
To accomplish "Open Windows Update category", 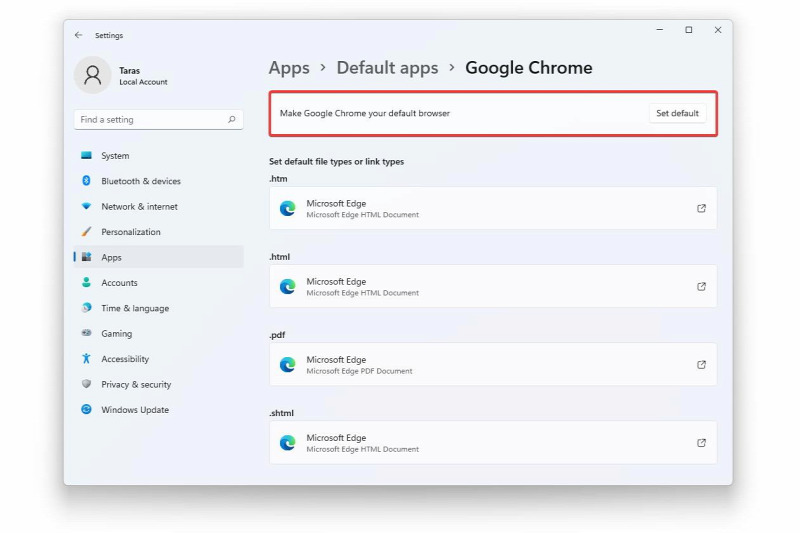I will (159, 410).
